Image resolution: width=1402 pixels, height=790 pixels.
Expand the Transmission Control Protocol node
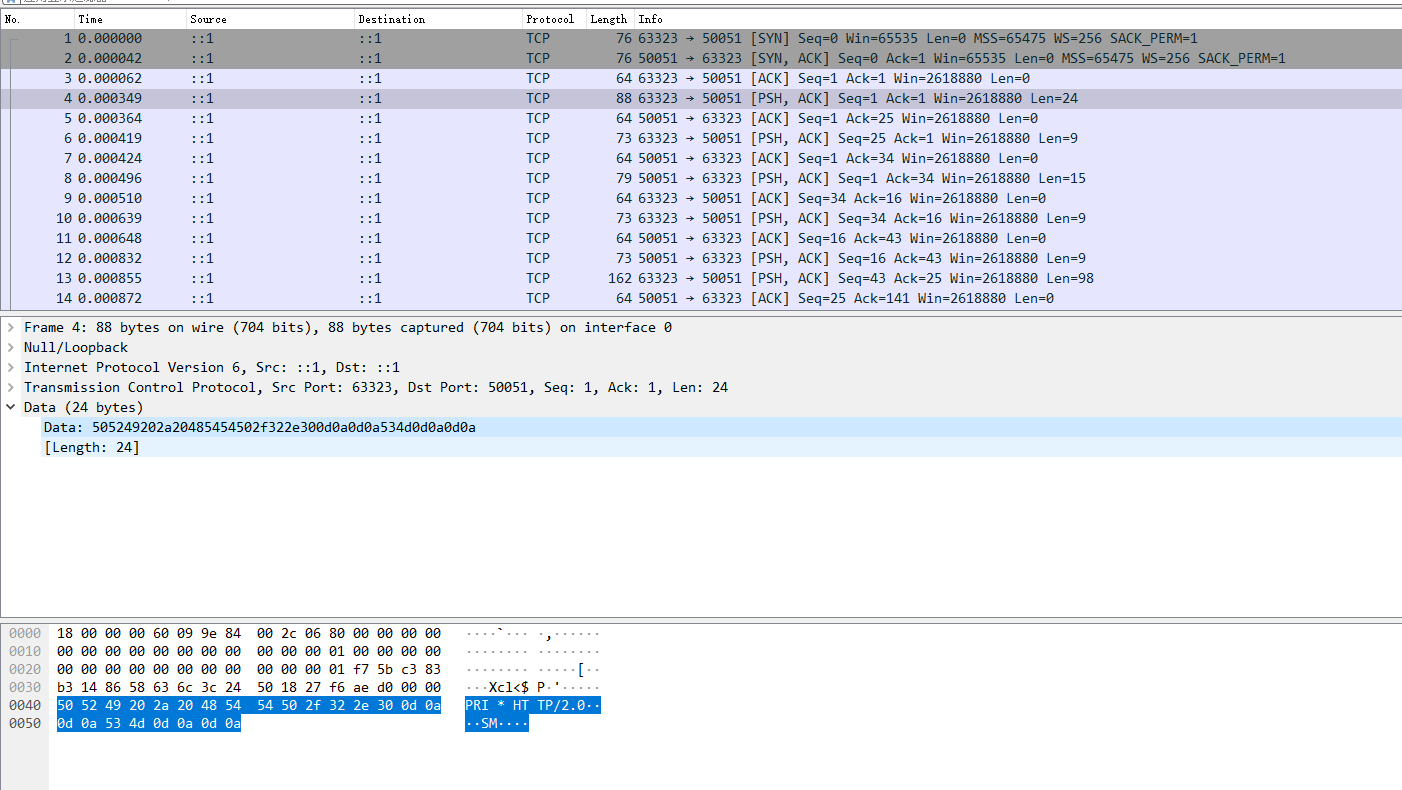pos(11,387)
